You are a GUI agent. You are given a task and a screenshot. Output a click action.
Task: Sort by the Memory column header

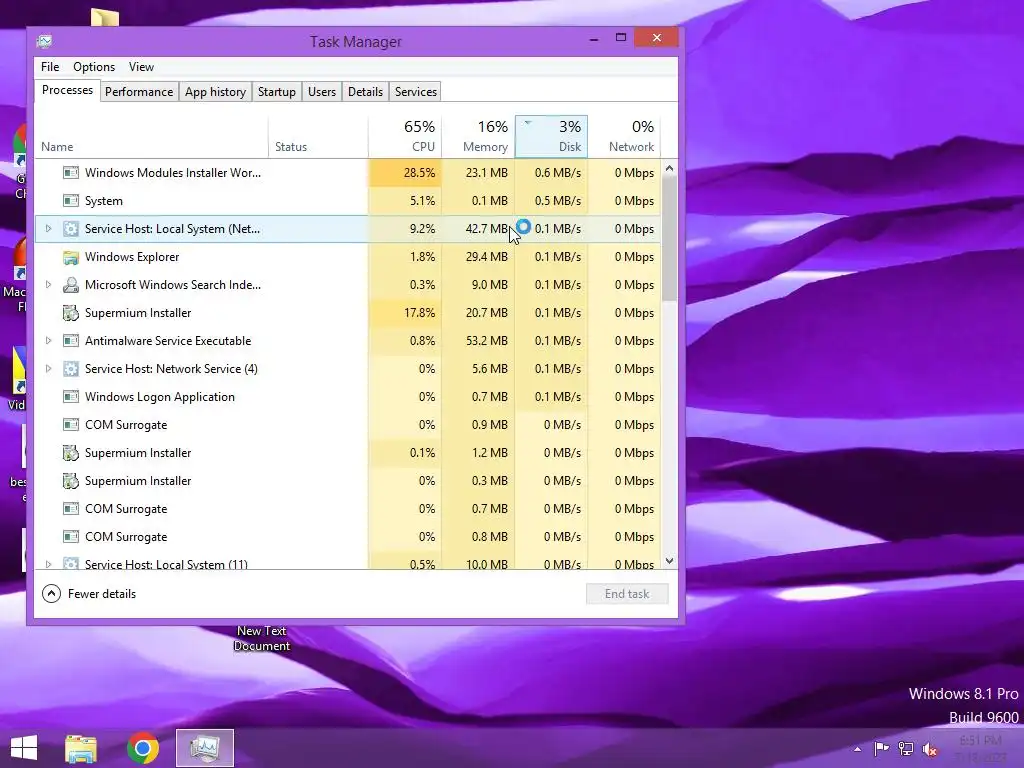pos(478,136)
